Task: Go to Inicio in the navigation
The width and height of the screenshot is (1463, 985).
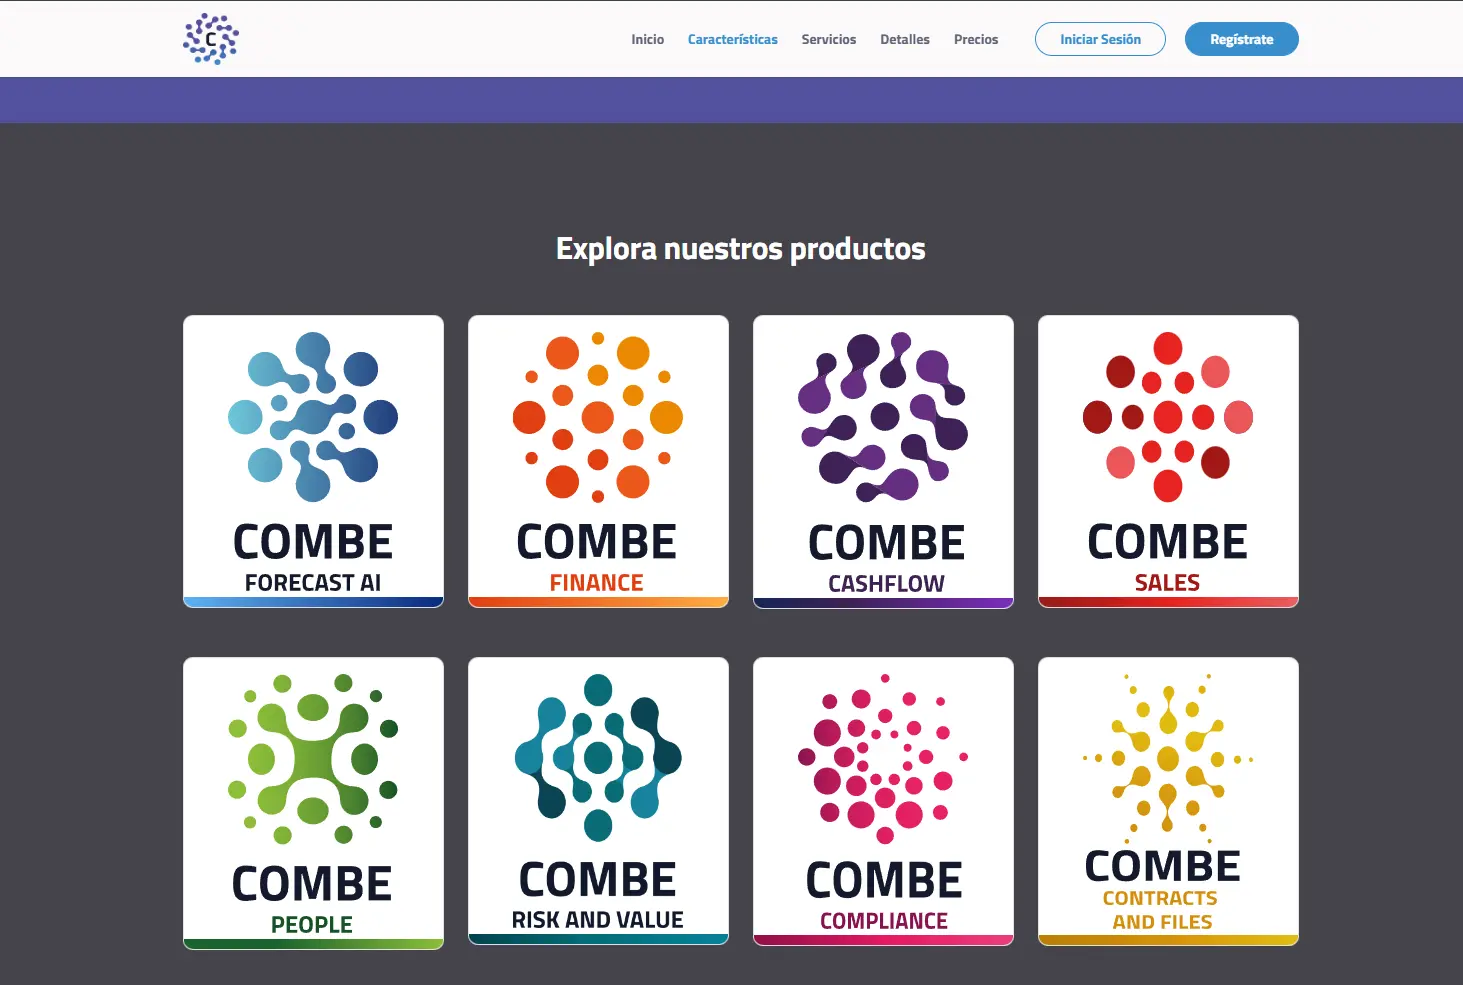Action: point(647,40)
